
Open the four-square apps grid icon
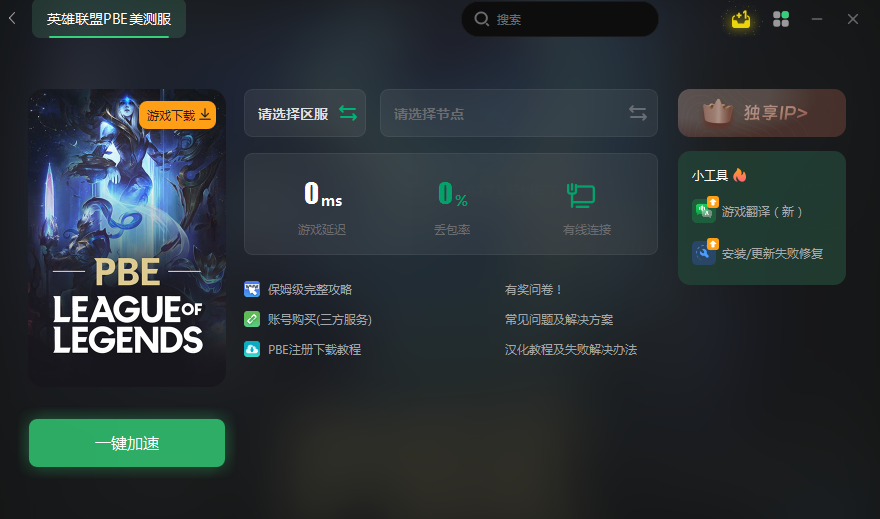click(x=781, y=19)
